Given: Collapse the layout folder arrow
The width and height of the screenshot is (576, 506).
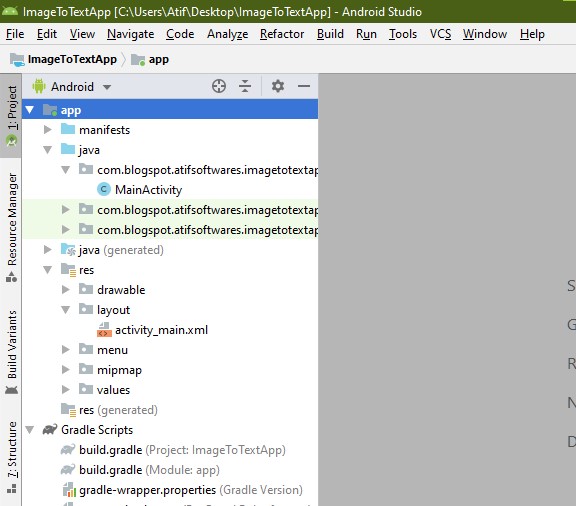Looking at the screenshot, I should (66, 310).
